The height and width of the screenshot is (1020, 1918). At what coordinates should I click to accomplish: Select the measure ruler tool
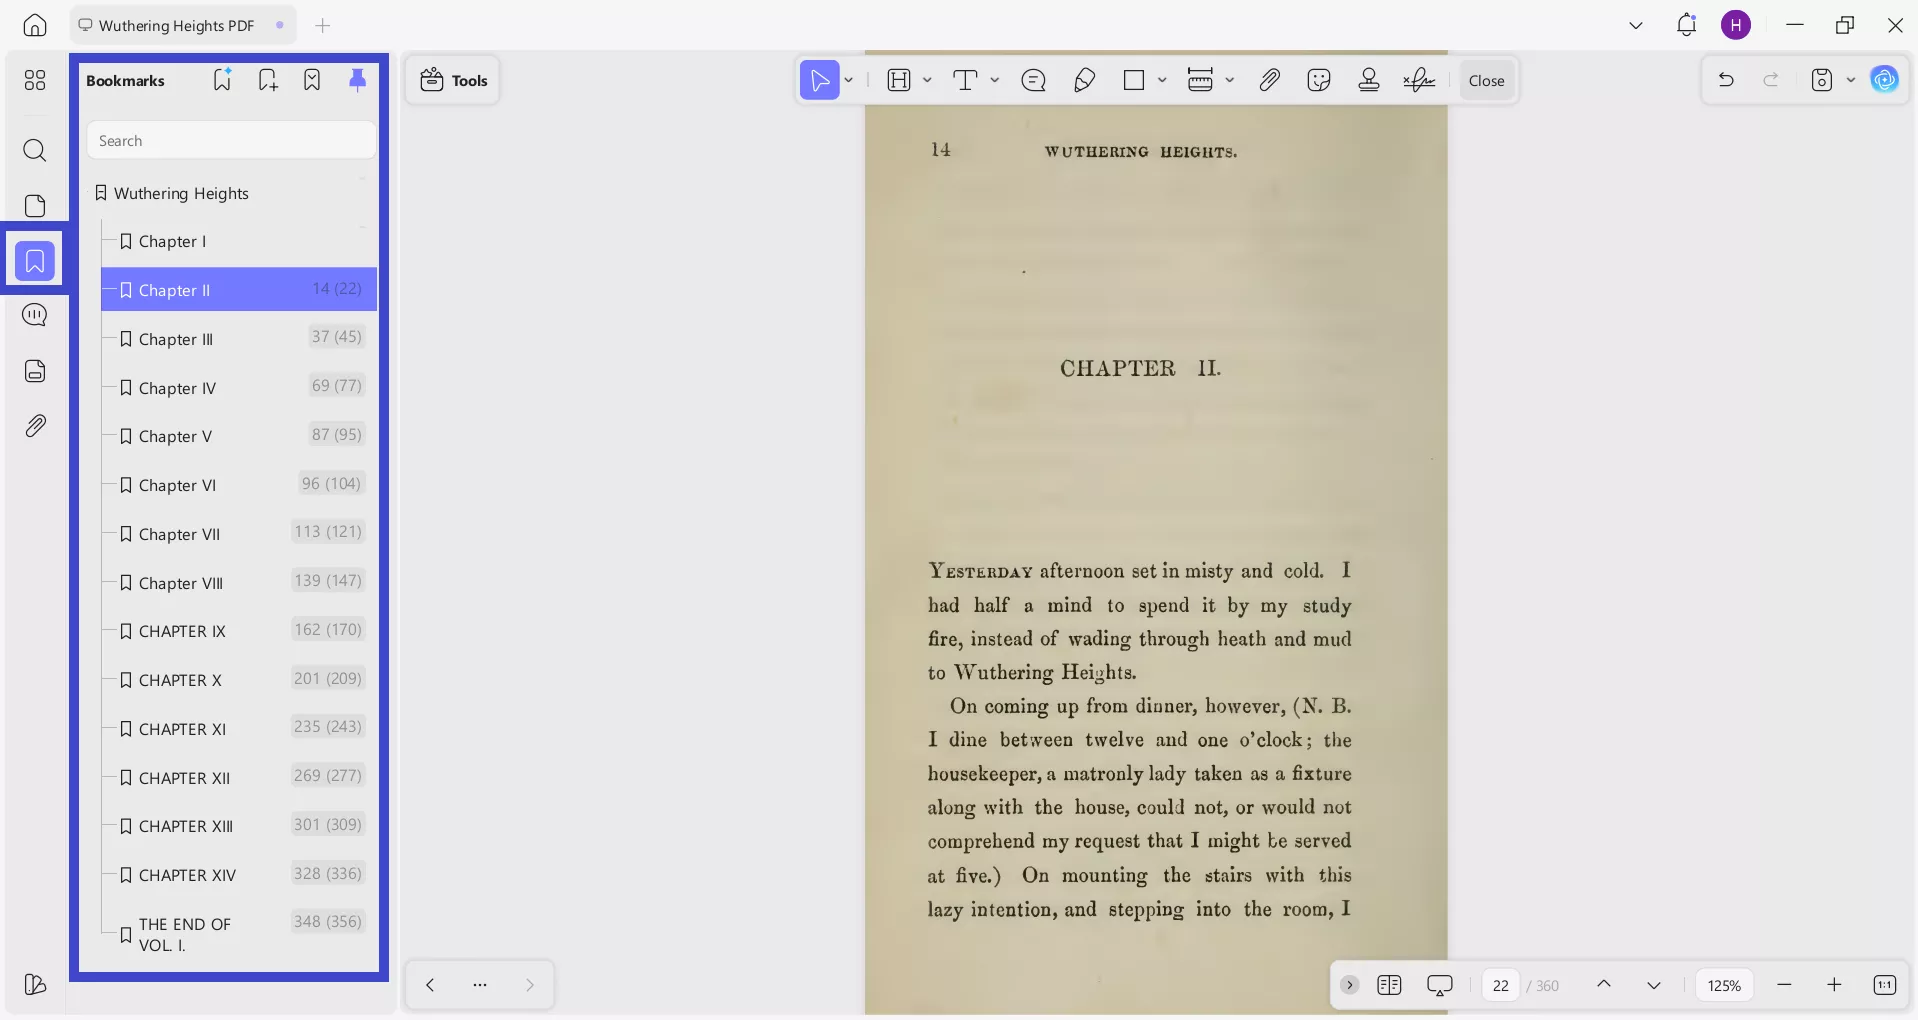[x=1200, y=80]
